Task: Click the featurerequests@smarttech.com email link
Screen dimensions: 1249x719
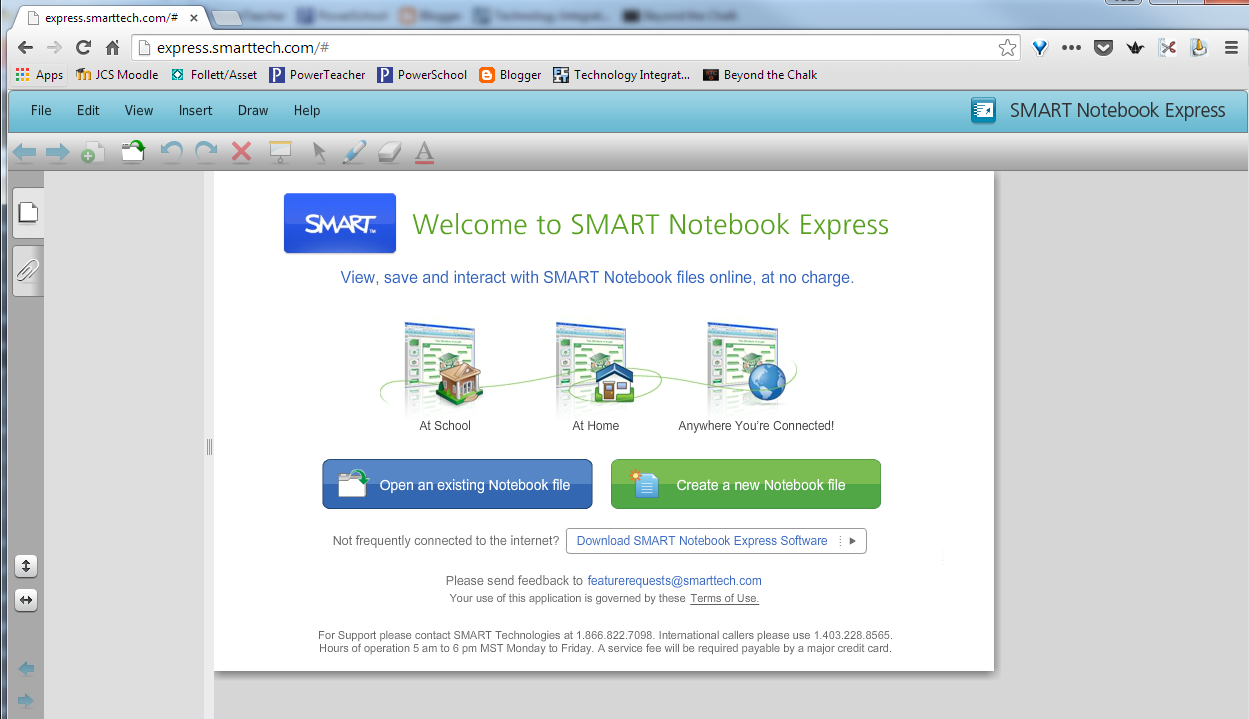Action: click(x=674, y=581)
